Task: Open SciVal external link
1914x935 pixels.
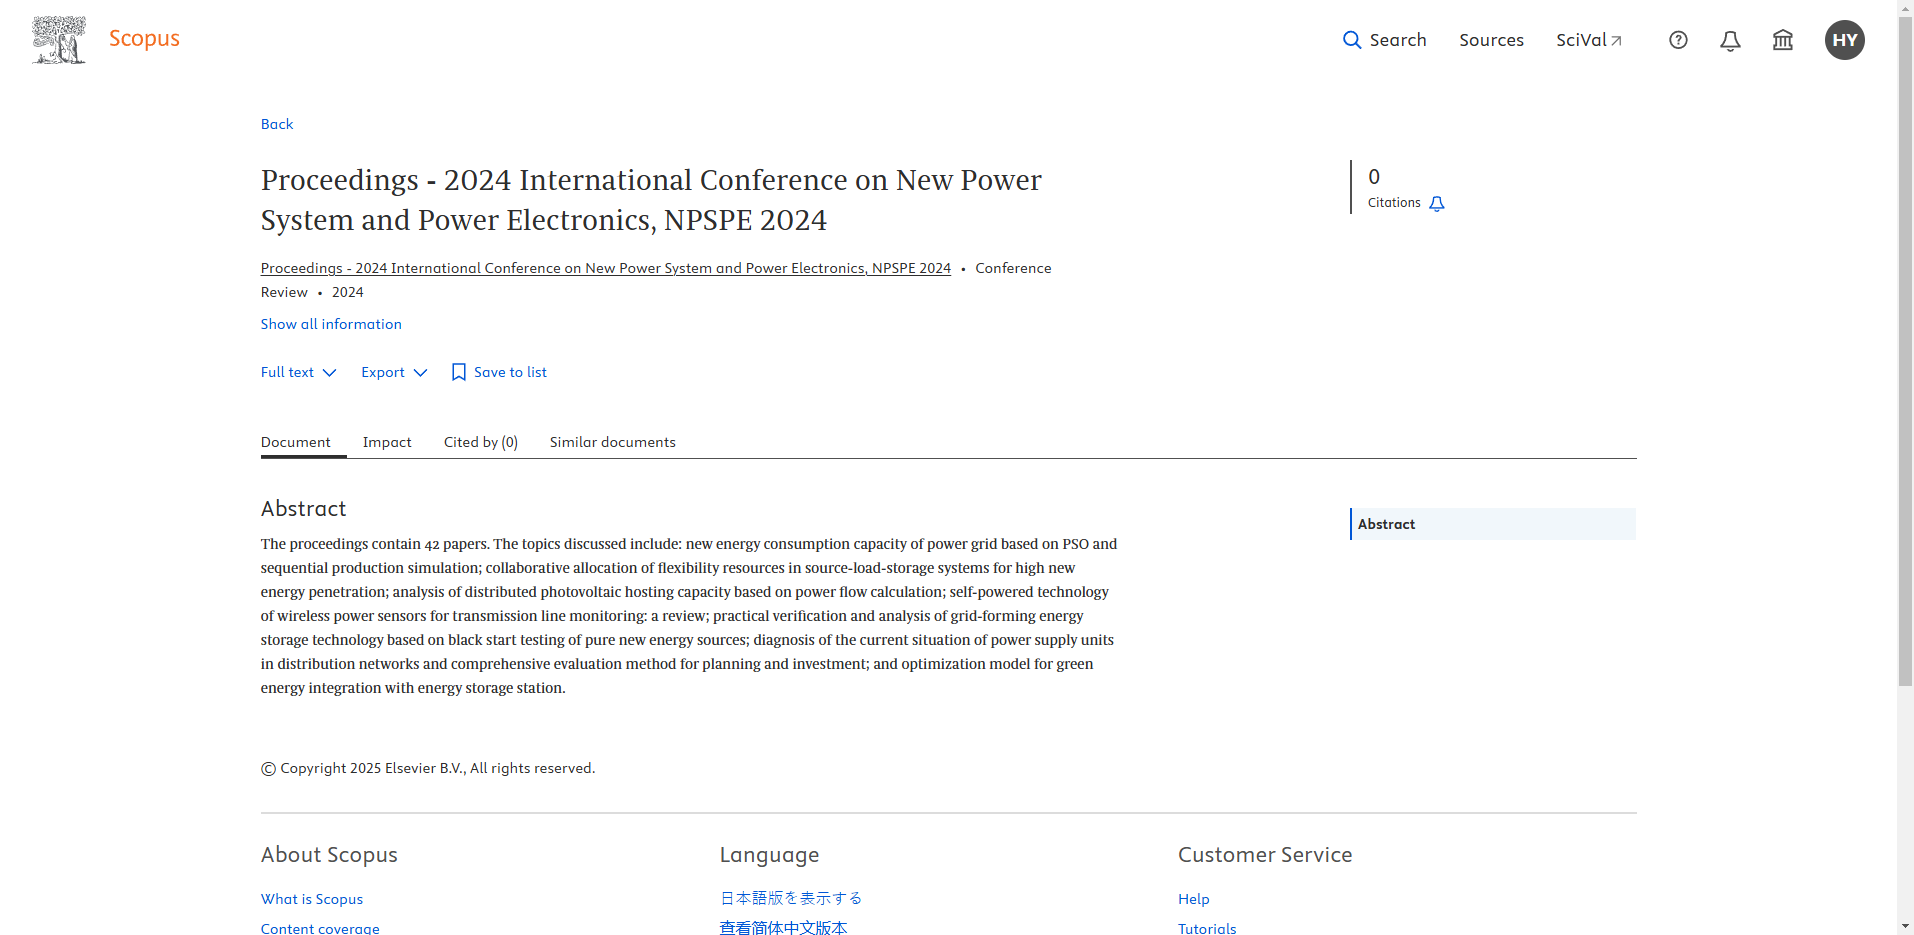Action: [x=1588, y=40]
